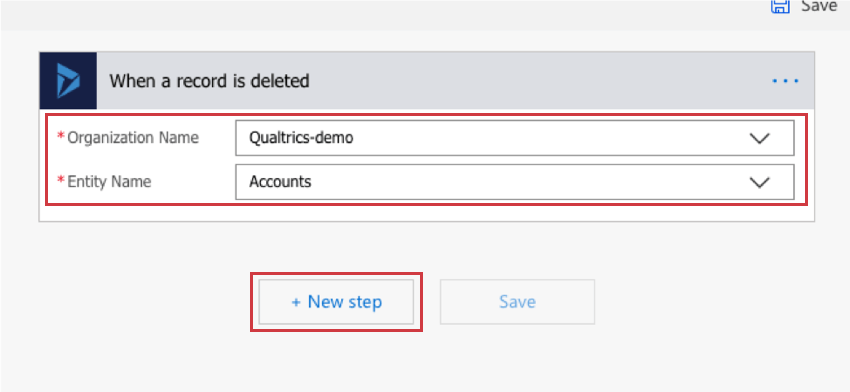The image size is (850, 392).
Task: Click the red asterisk before Entity Name
Action: pos(61,179)
